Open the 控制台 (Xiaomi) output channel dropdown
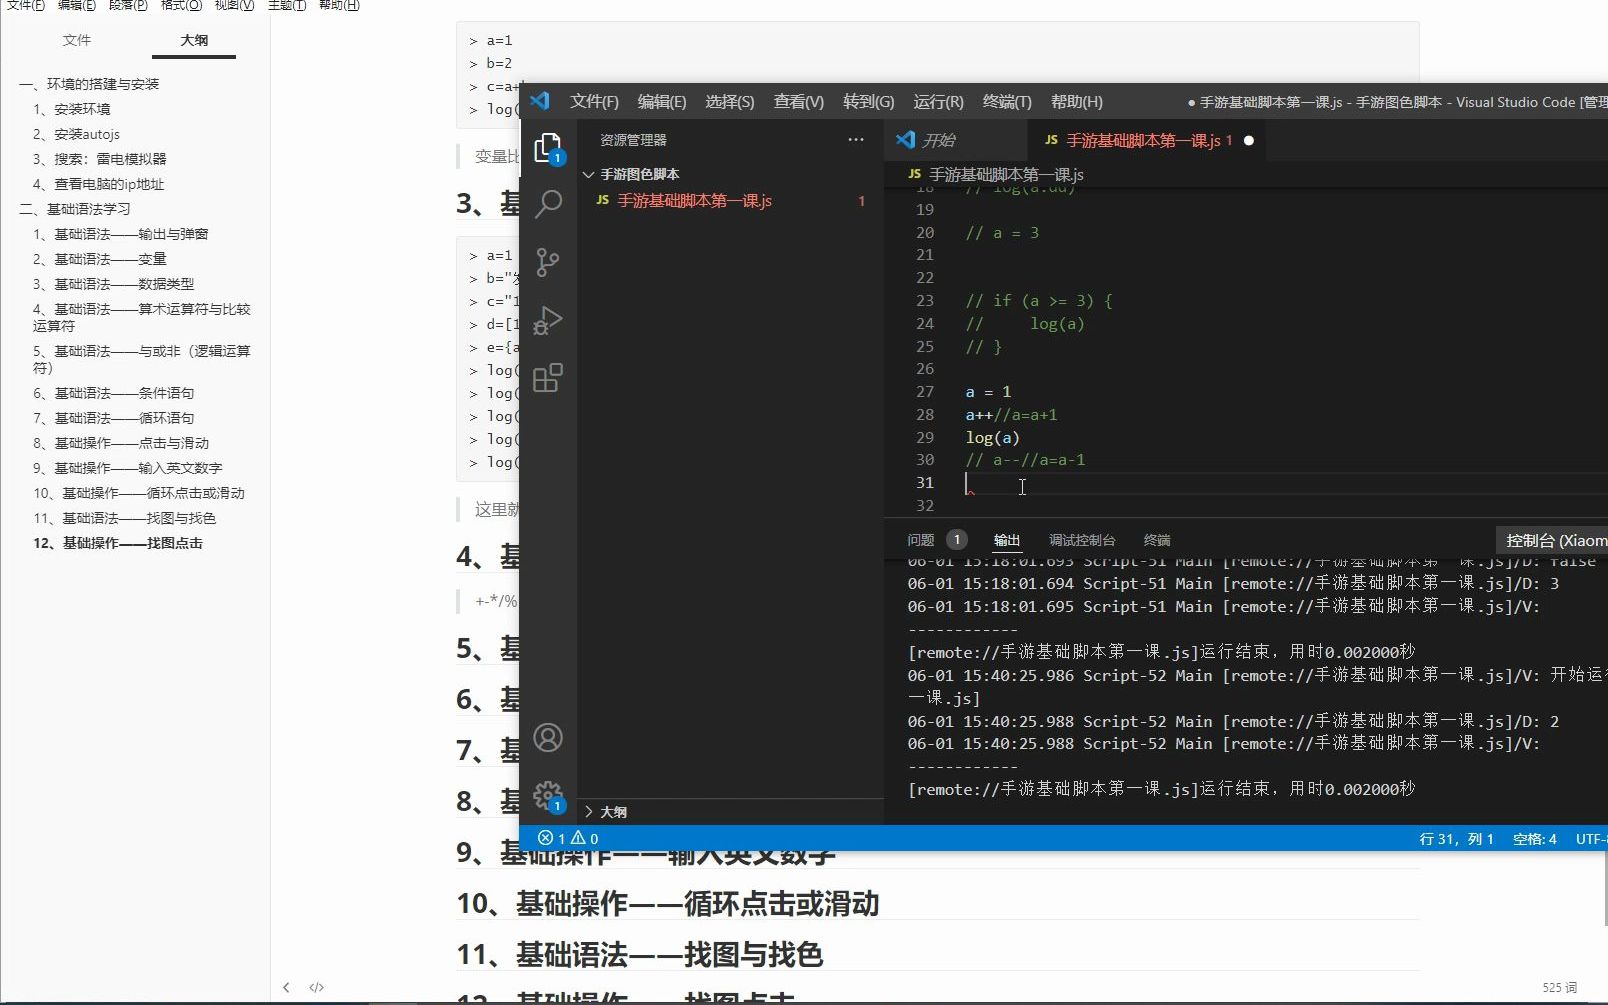The image size is (1608, 1005). [1551, 539]
